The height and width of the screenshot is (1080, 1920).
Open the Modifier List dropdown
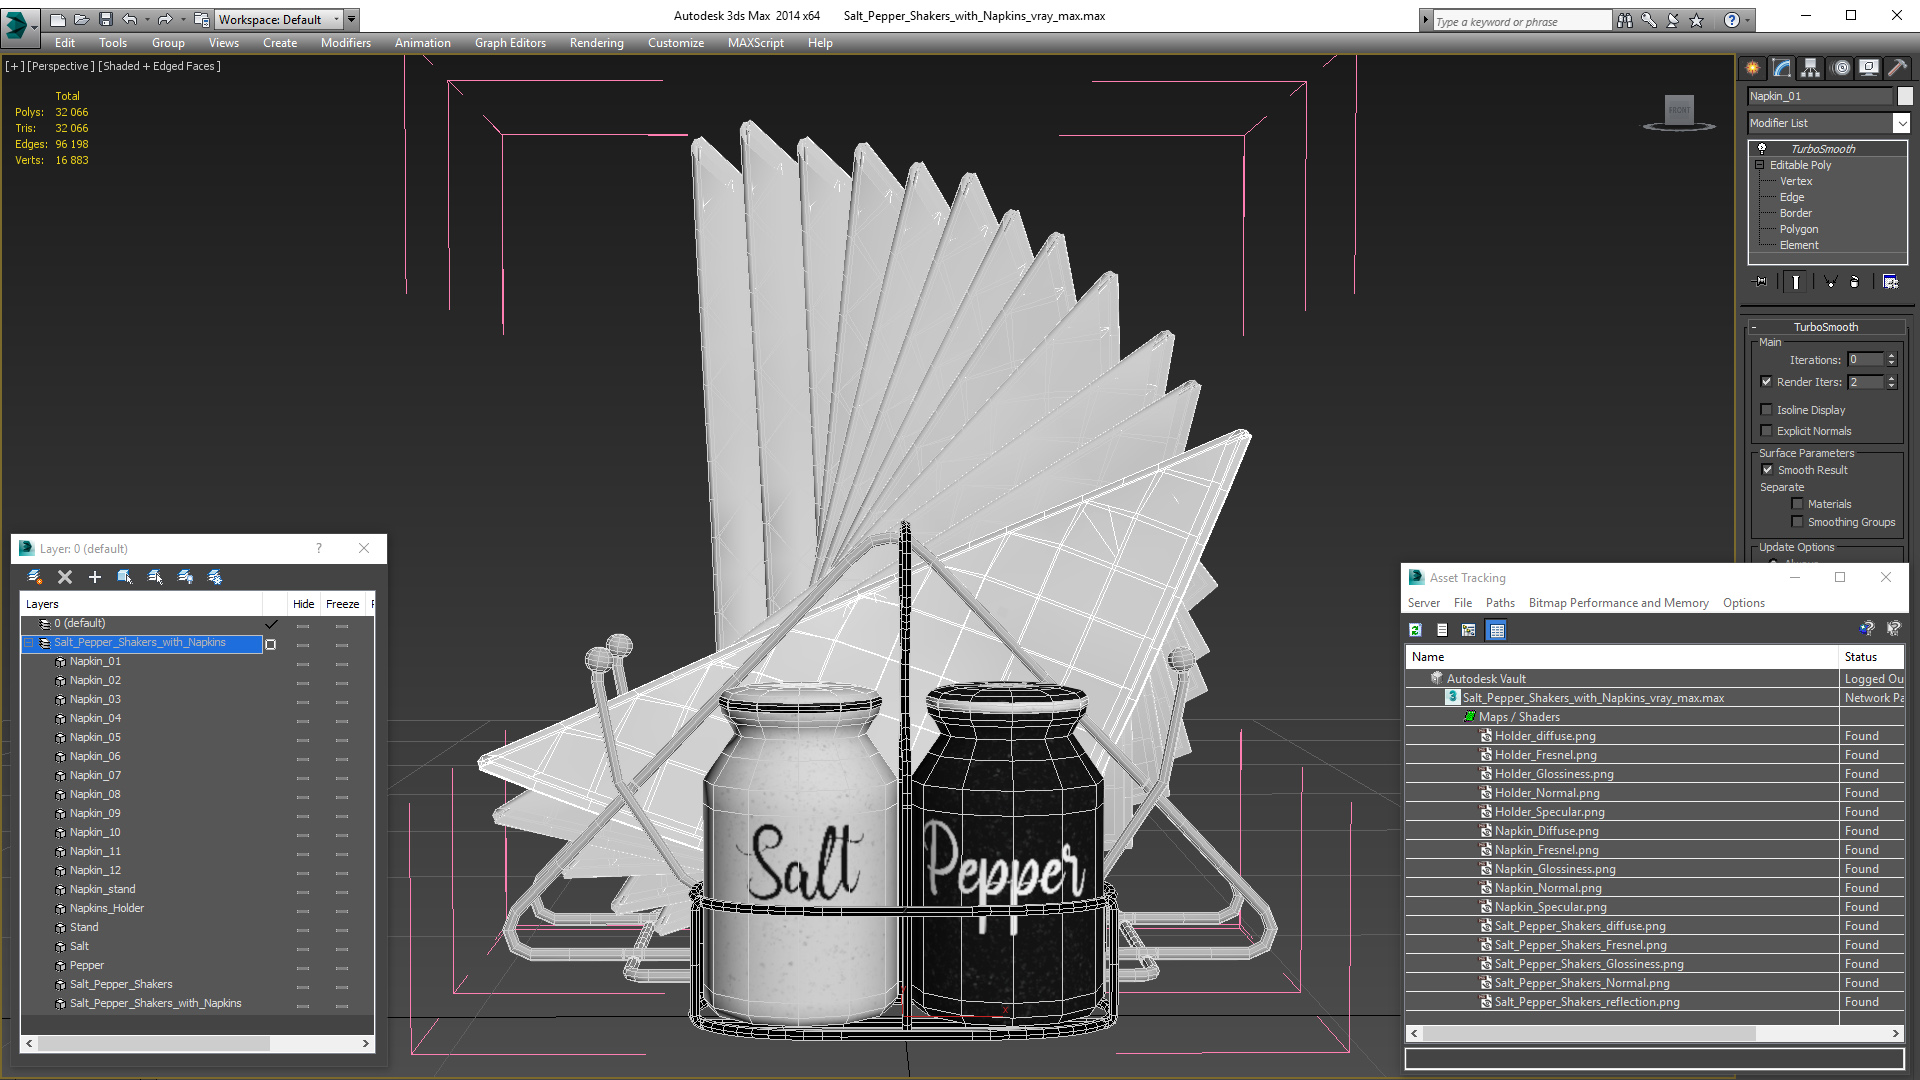tap(1901, 123)
